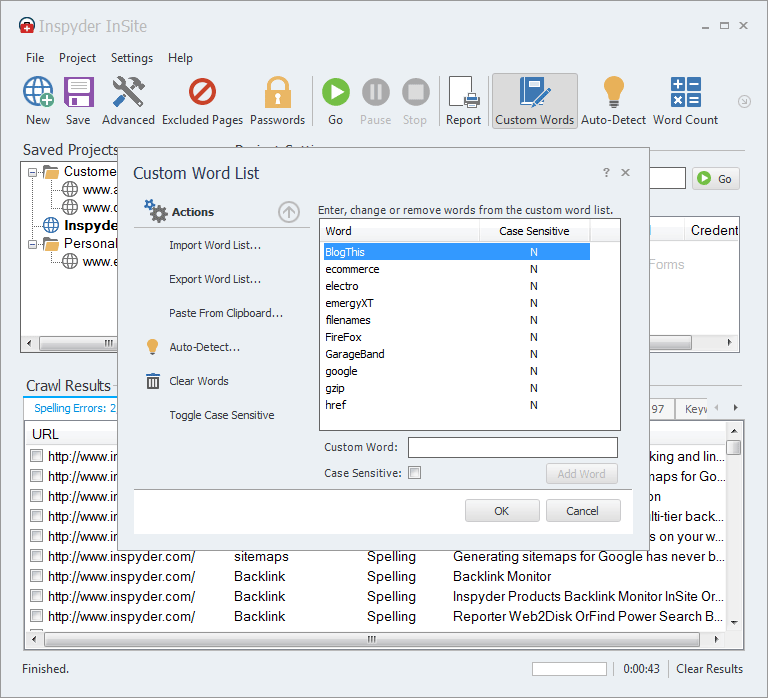
Task: Select GarageBand word row
Action: 456,354
